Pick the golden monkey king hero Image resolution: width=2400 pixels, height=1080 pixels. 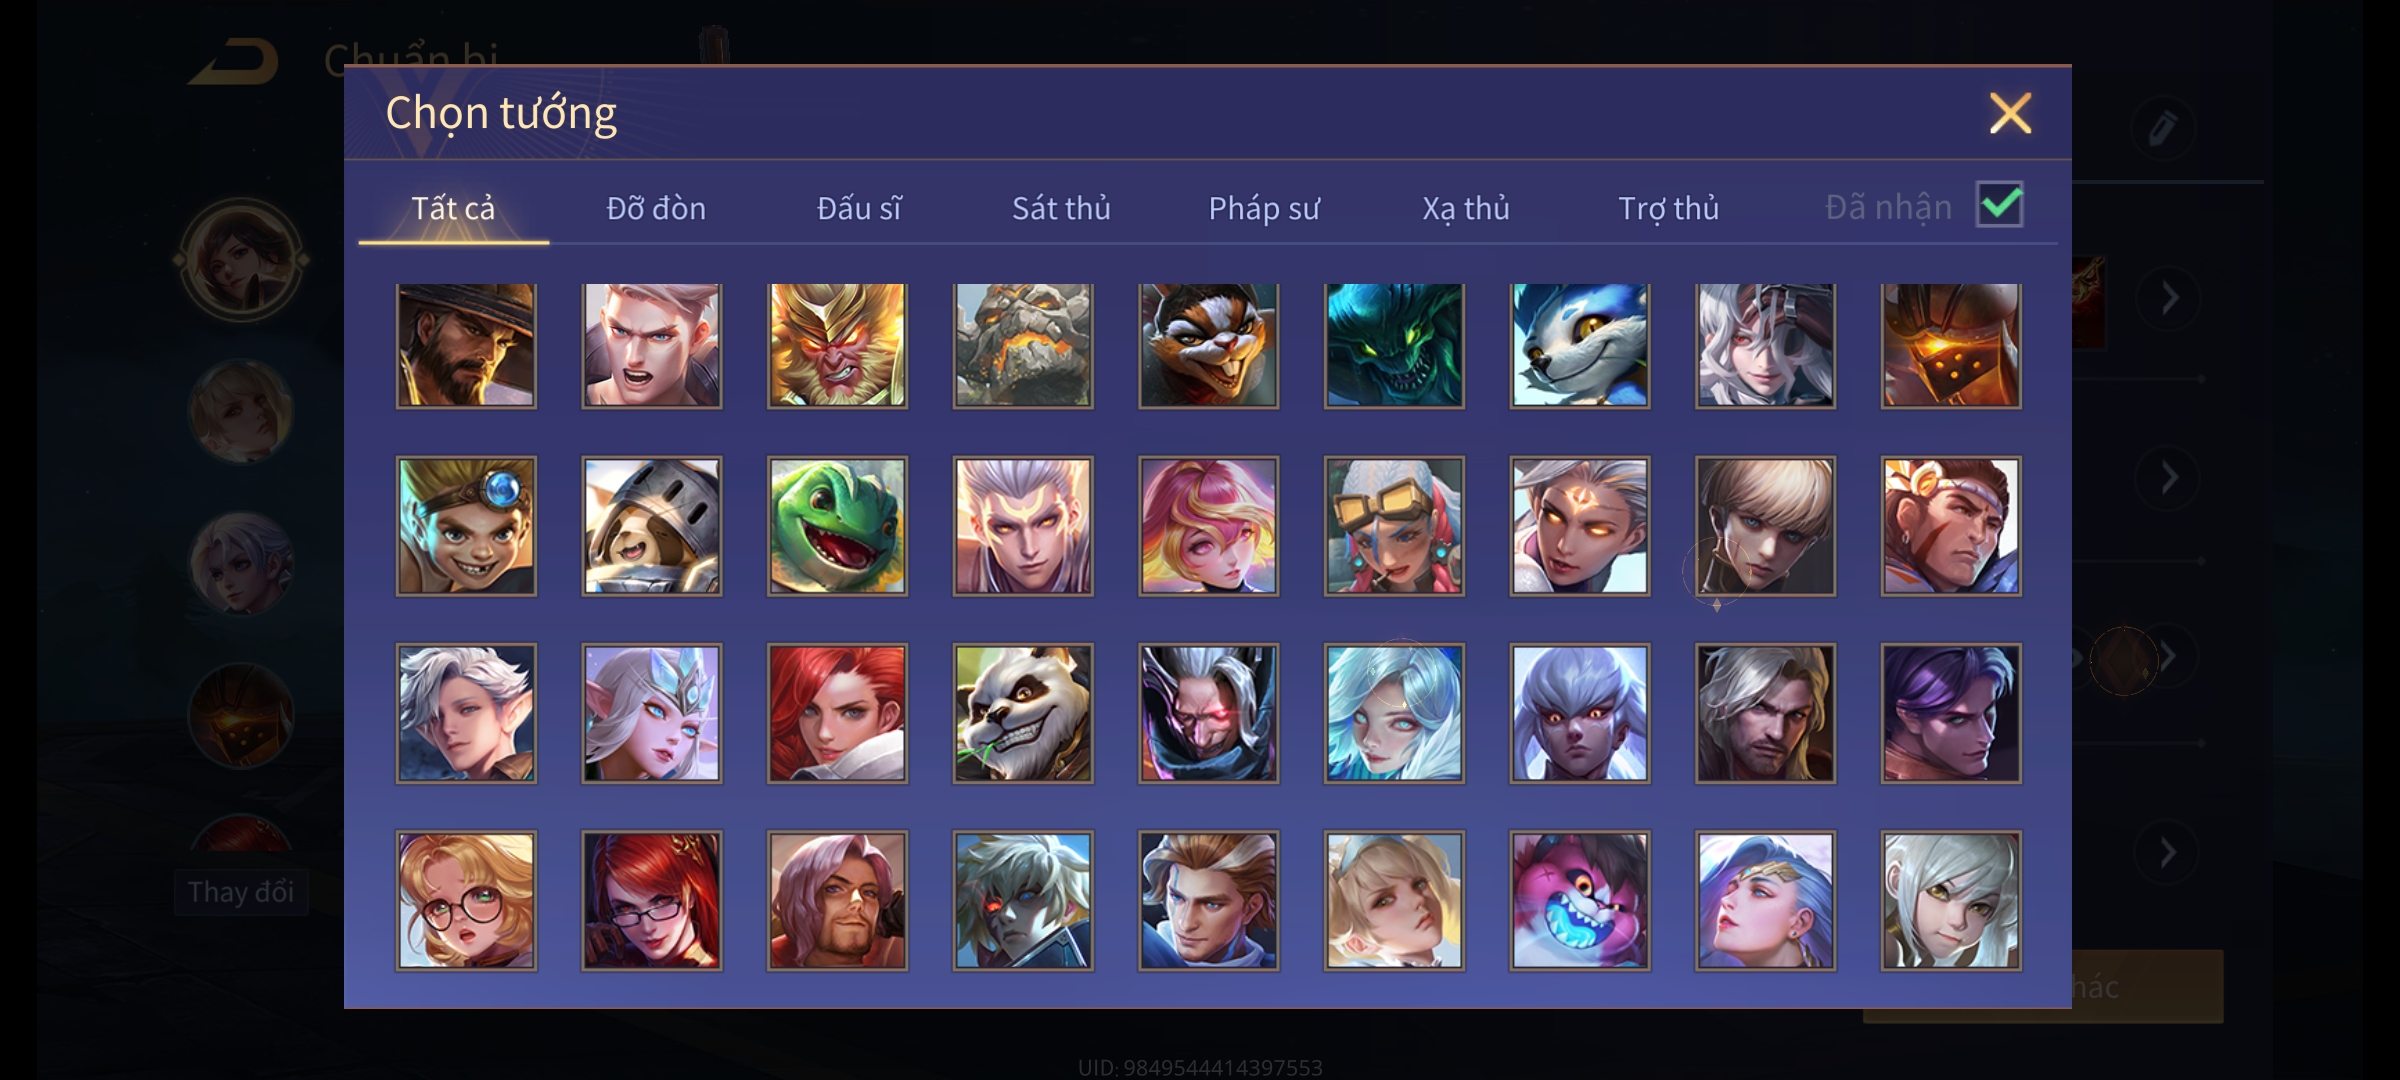click(x=837, y=345)
